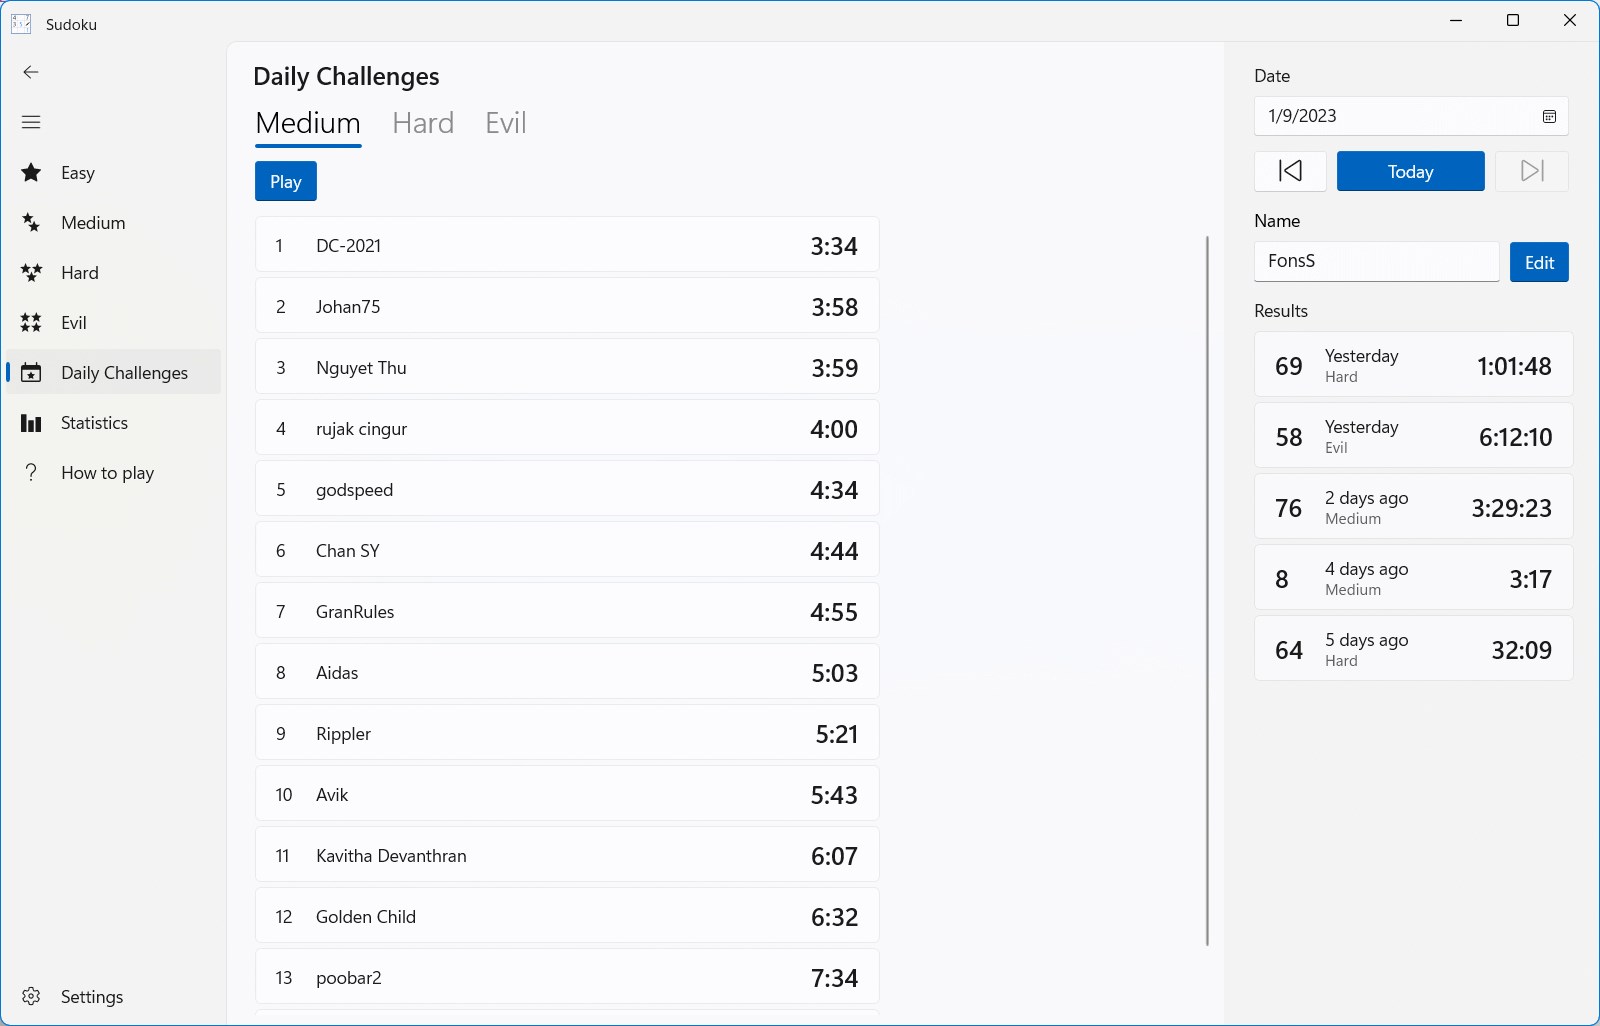Advance to the next challenge date
Image resolution: width=1600 pixels, height=1026 pixels.
1531,171
